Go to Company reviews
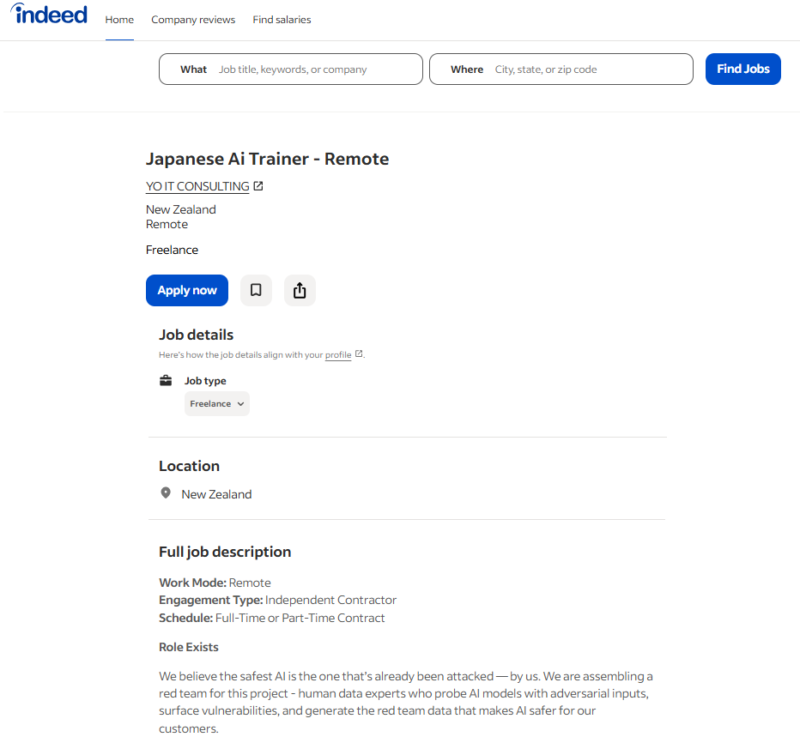The width and height of the screenshot is (800, 743). (x=193, y=19)
